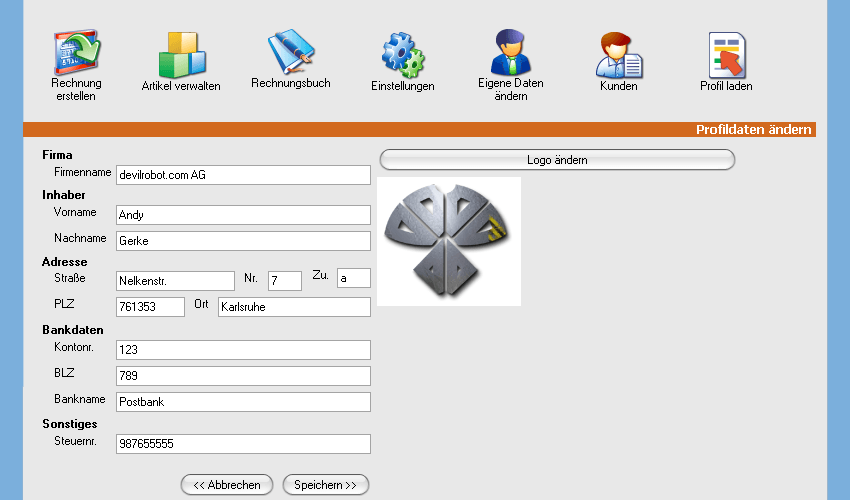Click the Vorname label
850x500 pixels.
point(75,212)
